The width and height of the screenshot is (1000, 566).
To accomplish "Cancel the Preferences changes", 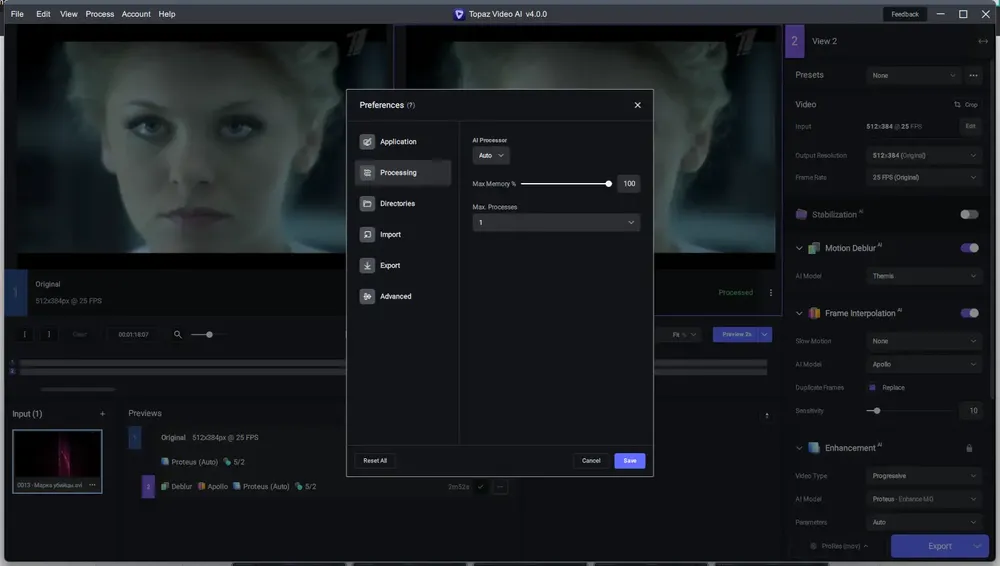I will pos(591,461).
